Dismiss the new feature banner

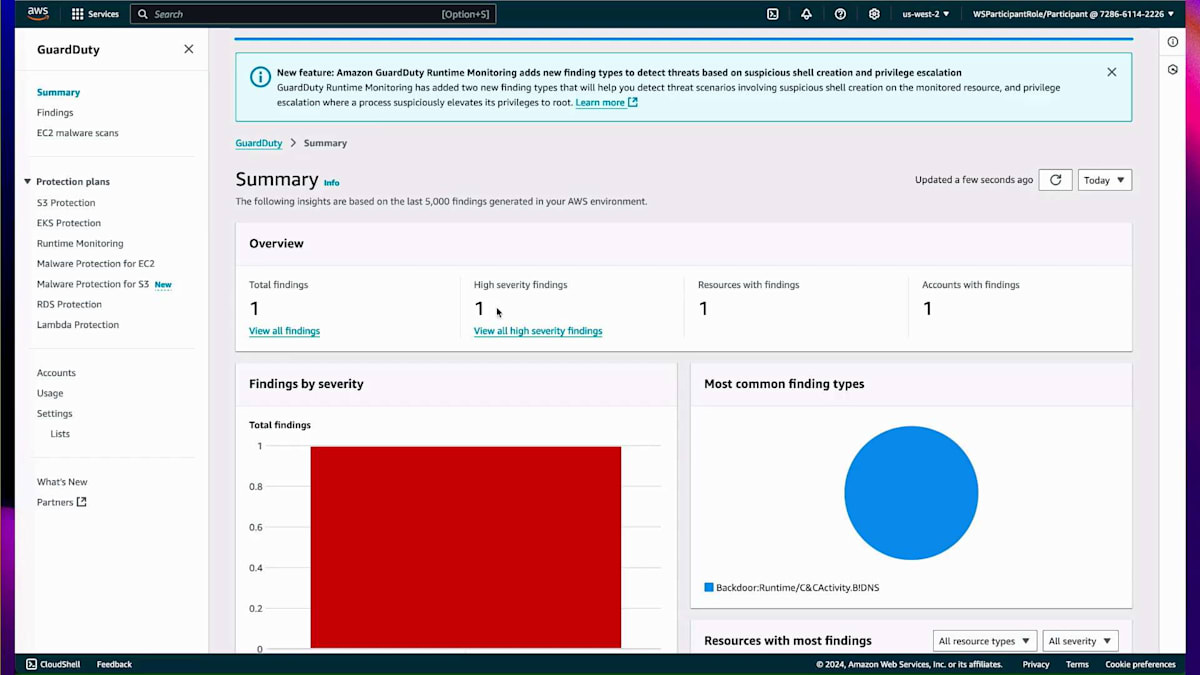tap(1112, 72)
